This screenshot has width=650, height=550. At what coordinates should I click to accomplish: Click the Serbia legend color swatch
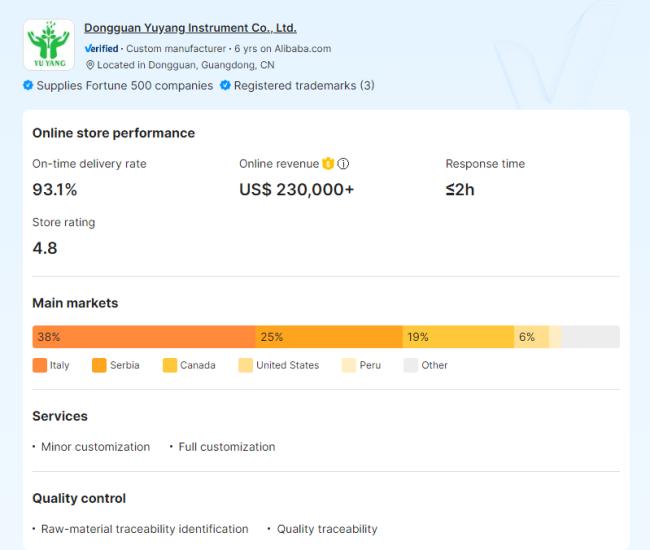[x=99, y=365]
